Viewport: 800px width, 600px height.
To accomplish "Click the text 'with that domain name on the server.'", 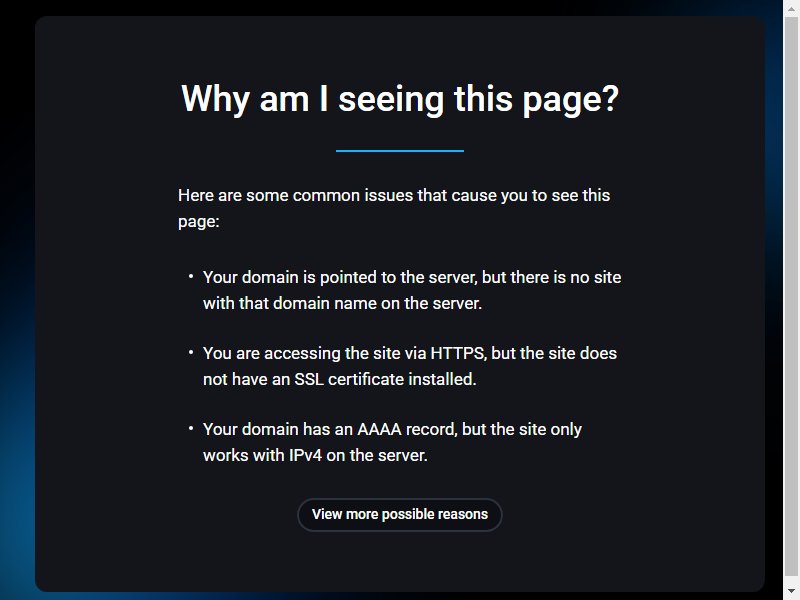I will [x=342, y=303].
